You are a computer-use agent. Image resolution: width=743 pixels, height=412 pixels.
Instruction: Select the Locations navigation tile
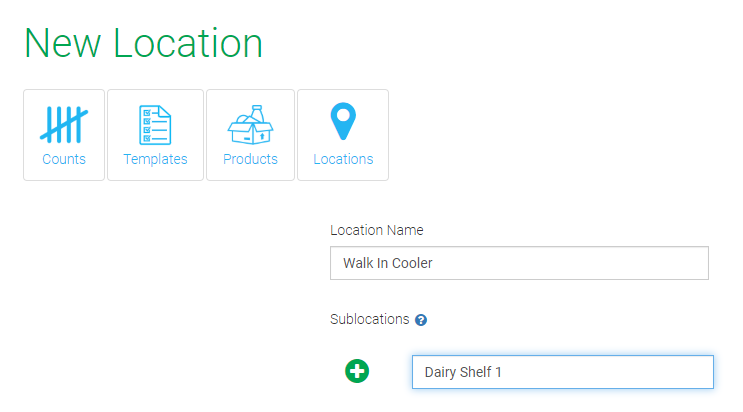(343, 135)
